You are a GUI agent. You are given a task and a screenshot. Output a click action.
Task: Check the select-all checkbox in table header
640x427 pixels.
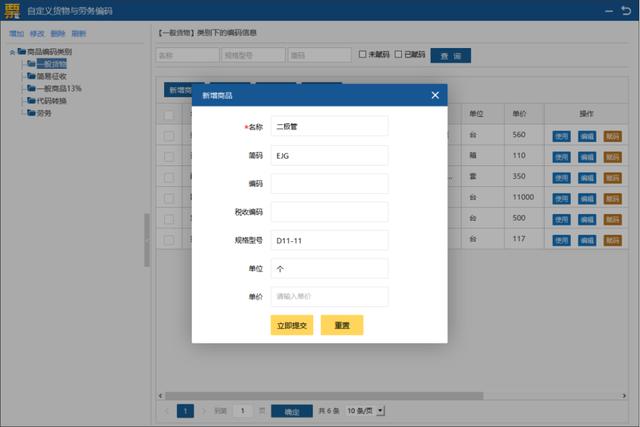pos(169,114)
